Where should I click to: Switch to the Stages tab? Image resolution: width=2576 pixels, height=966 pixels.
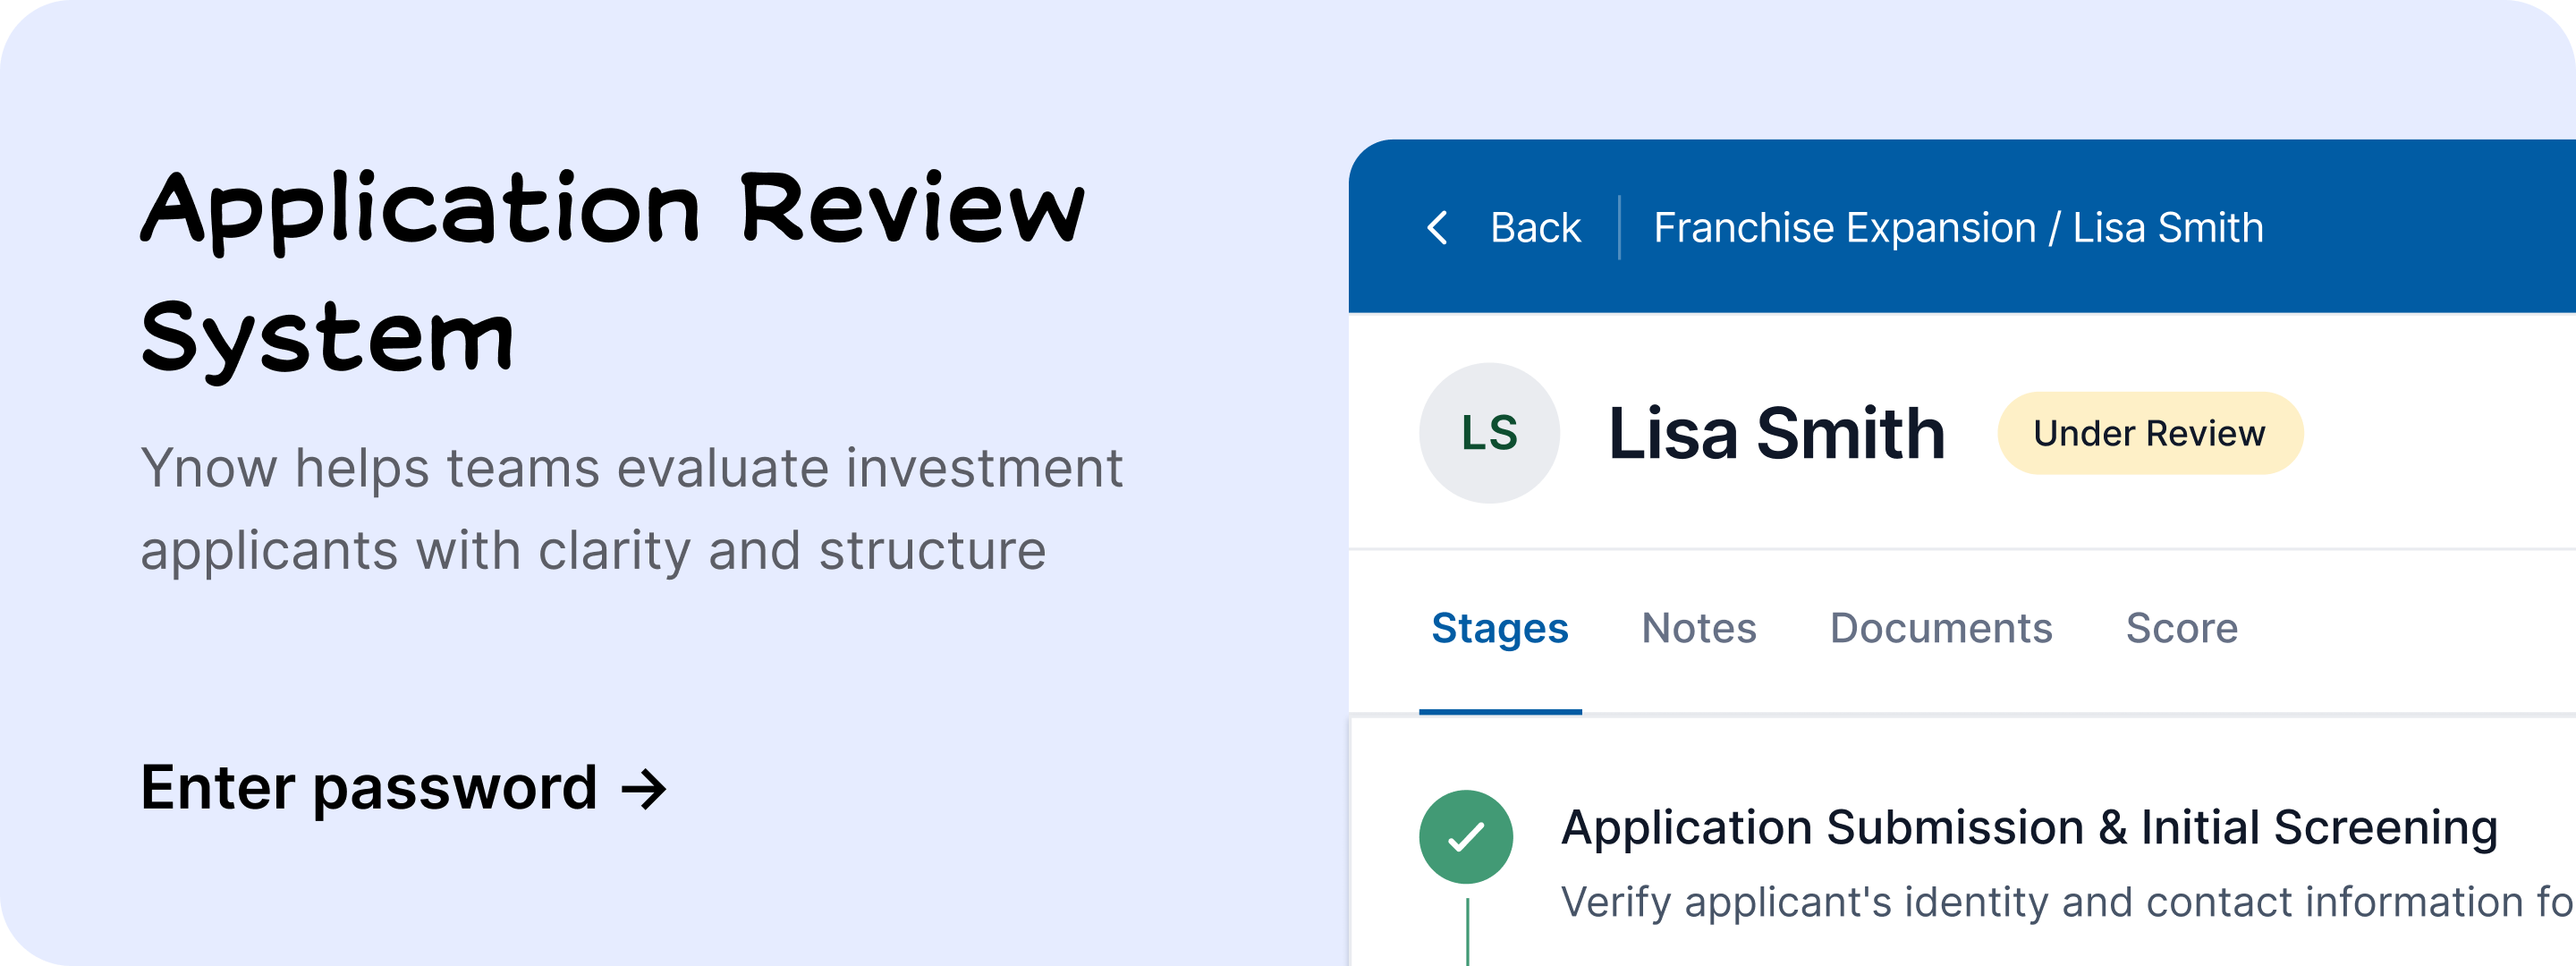pyautogui.click(x=1499, y=629)
